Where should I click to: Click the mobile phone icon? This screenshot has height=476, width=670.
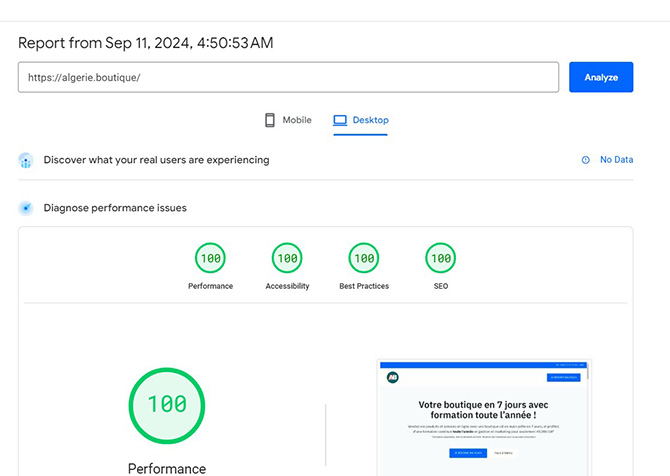click(270, 120)
